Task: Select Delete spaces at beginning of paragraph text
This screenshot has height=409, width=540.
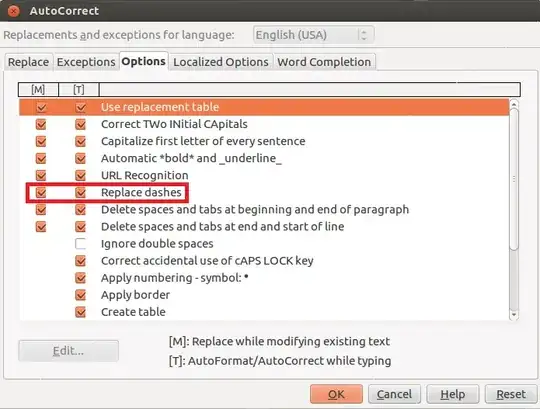Action: [x=255, y=209]
